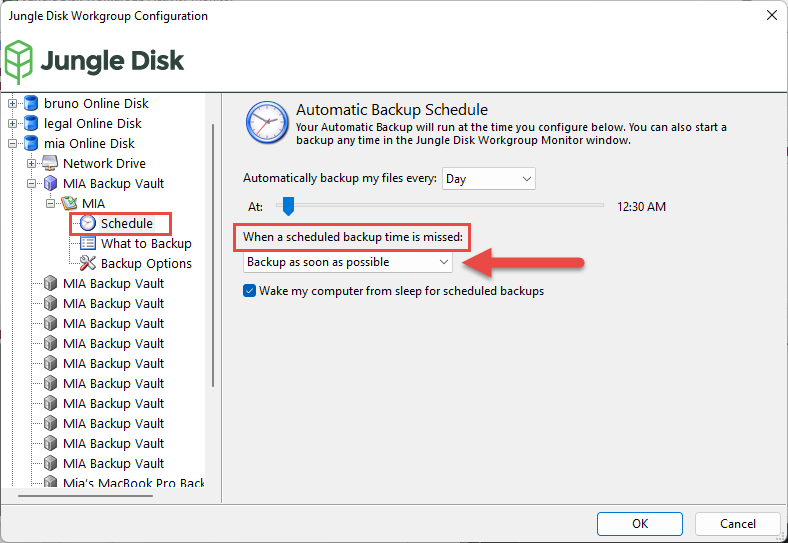Viewport: 788px width, 543px height.
Task: Select Backup Options tree item
Action: (146, 263)
